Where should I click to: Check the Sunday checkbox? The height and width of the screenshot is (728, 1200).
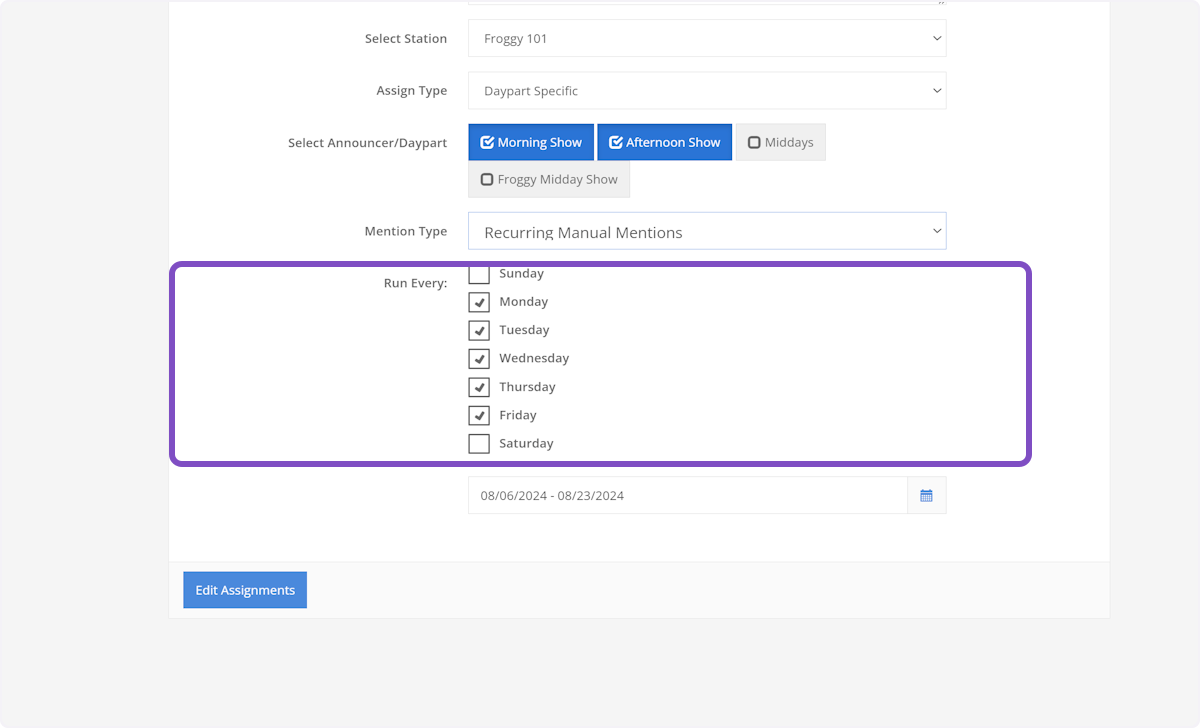click(x=479, y=274)
